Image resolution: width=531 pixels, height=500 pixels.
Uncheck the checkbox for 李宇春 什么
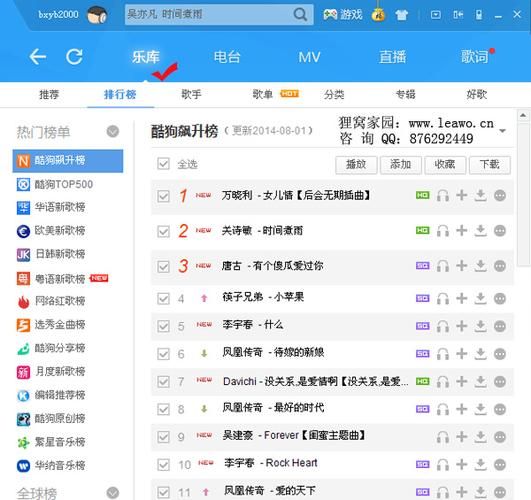(163, 326)
